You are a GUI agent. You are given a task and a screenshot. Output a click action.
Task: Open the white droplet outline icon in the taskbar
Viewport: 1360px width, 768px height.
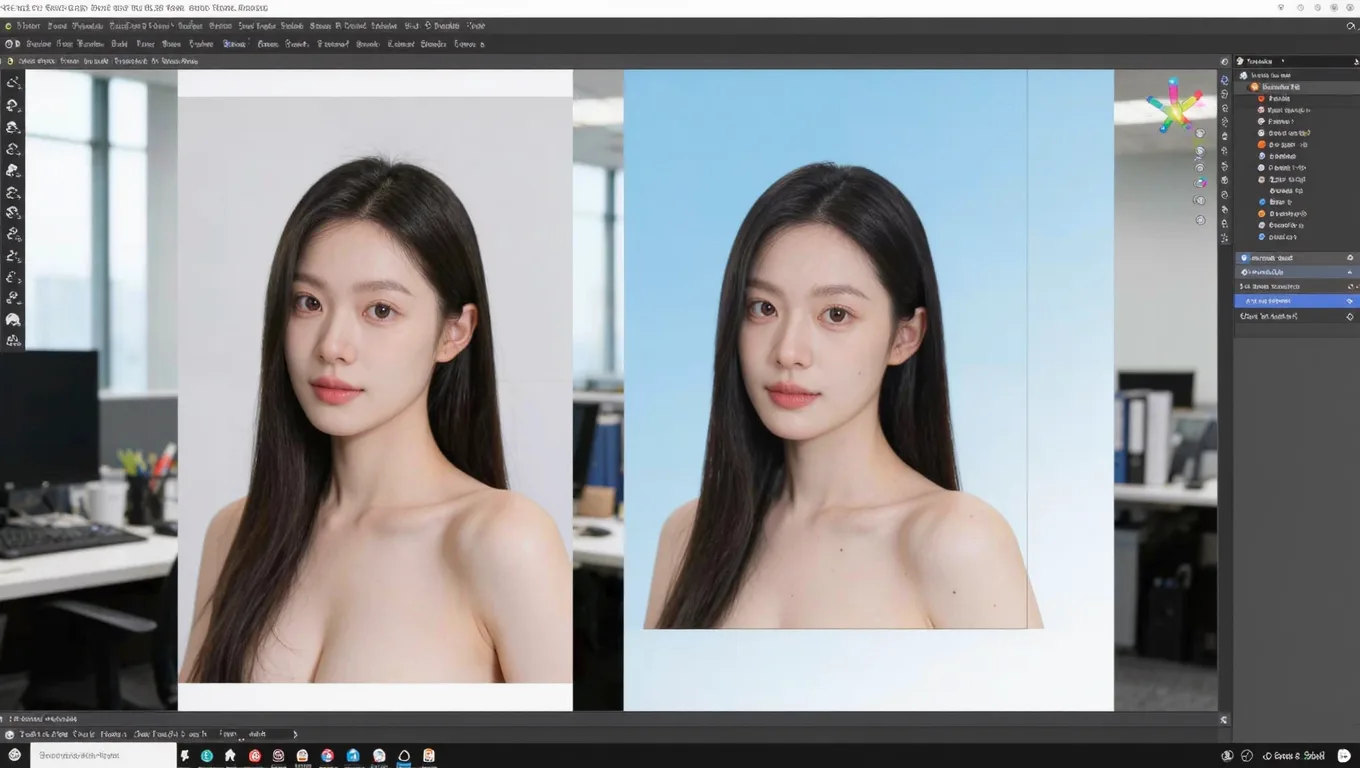click(x=404, y=756)
